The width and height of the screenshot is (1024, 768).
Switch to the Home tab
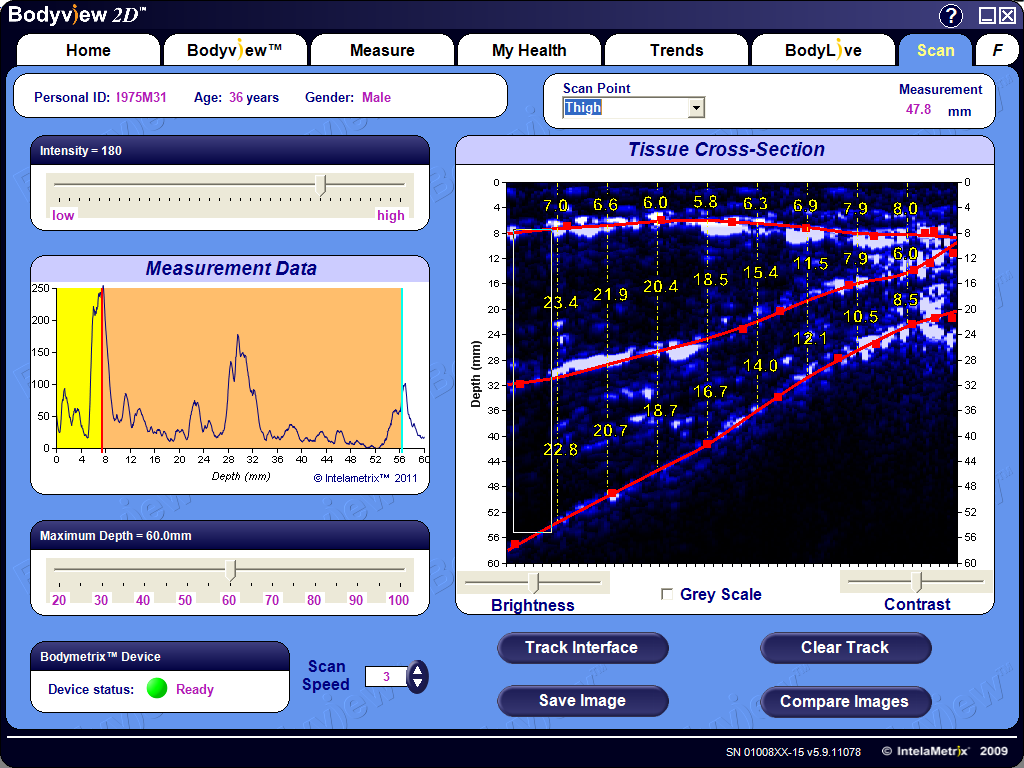click(x=88, y=50)
